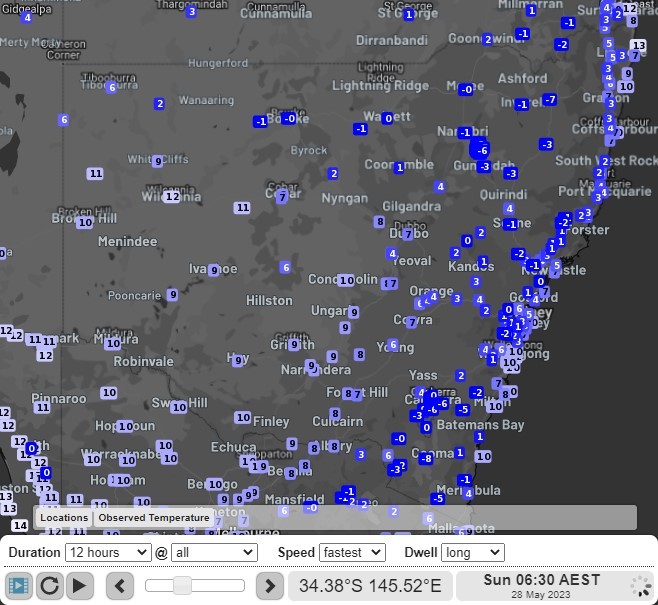The width and height of the screenshot is (658, 605).
Task: Click the temperature marker at Broken Hill
Action: 85,222
